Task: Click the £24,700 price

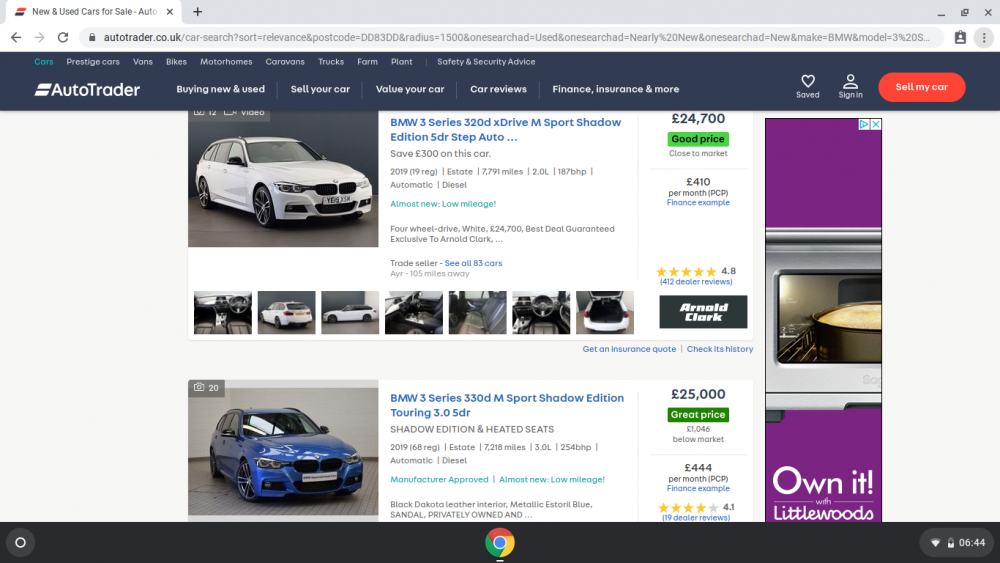Action: pos(698,119)
